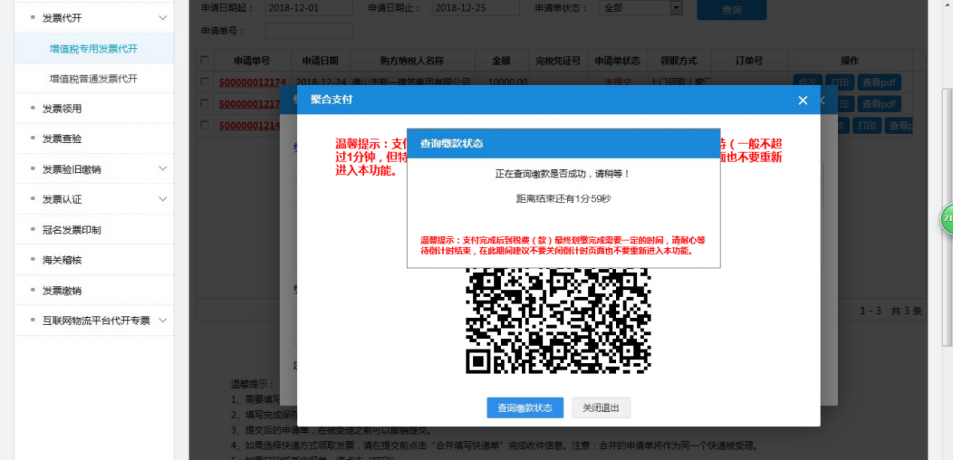953x460 pixels.
Task: Select 发票领用 menu item
Action: 61,109
